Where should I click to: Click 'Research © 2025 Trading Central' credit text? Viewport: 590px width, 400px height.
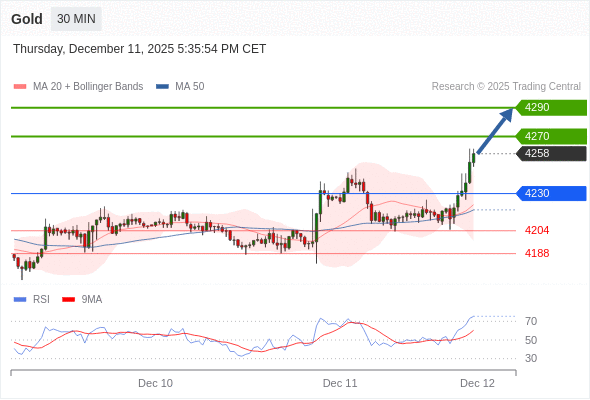[x=506, y=87]
